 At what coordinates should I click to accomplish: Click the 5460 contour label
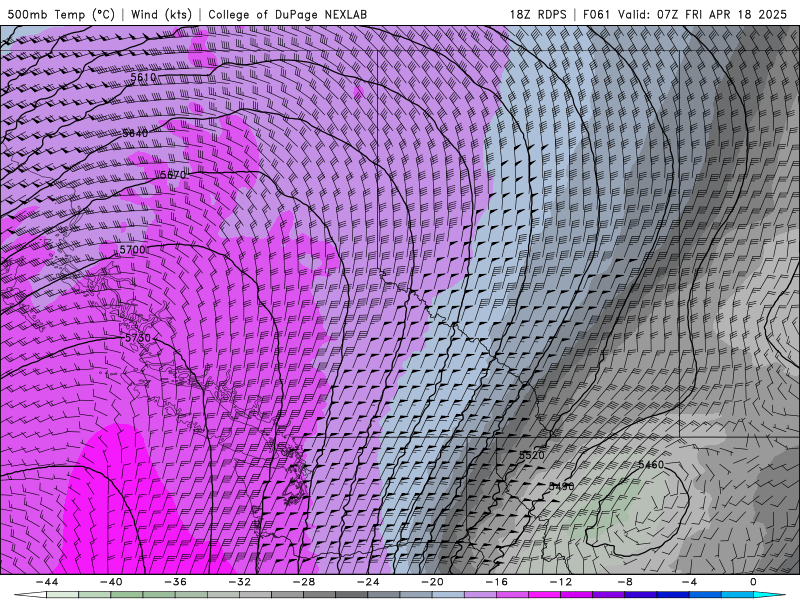pos(651,464)
